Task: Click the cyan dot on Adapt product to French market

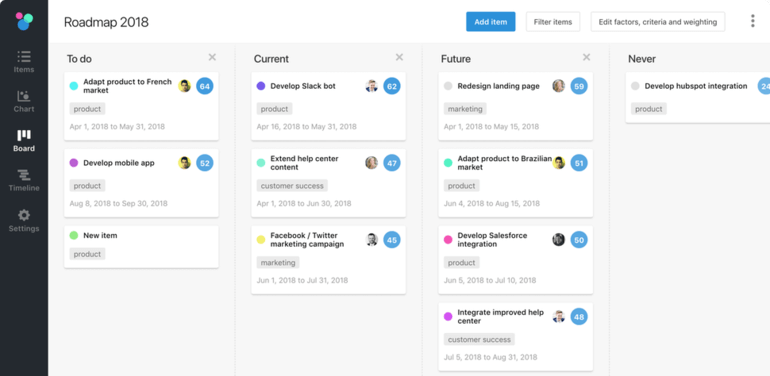Action: [x=74, y=86]
